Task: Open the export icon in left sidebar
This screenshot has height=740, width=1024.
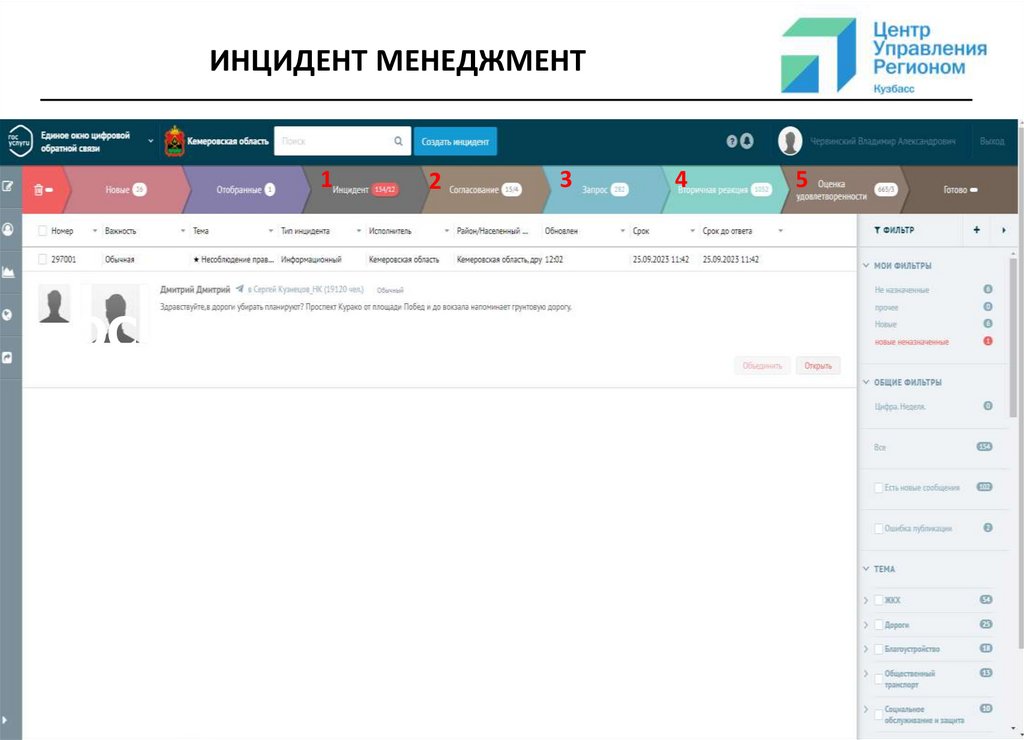Action: (x=8, y=357)
